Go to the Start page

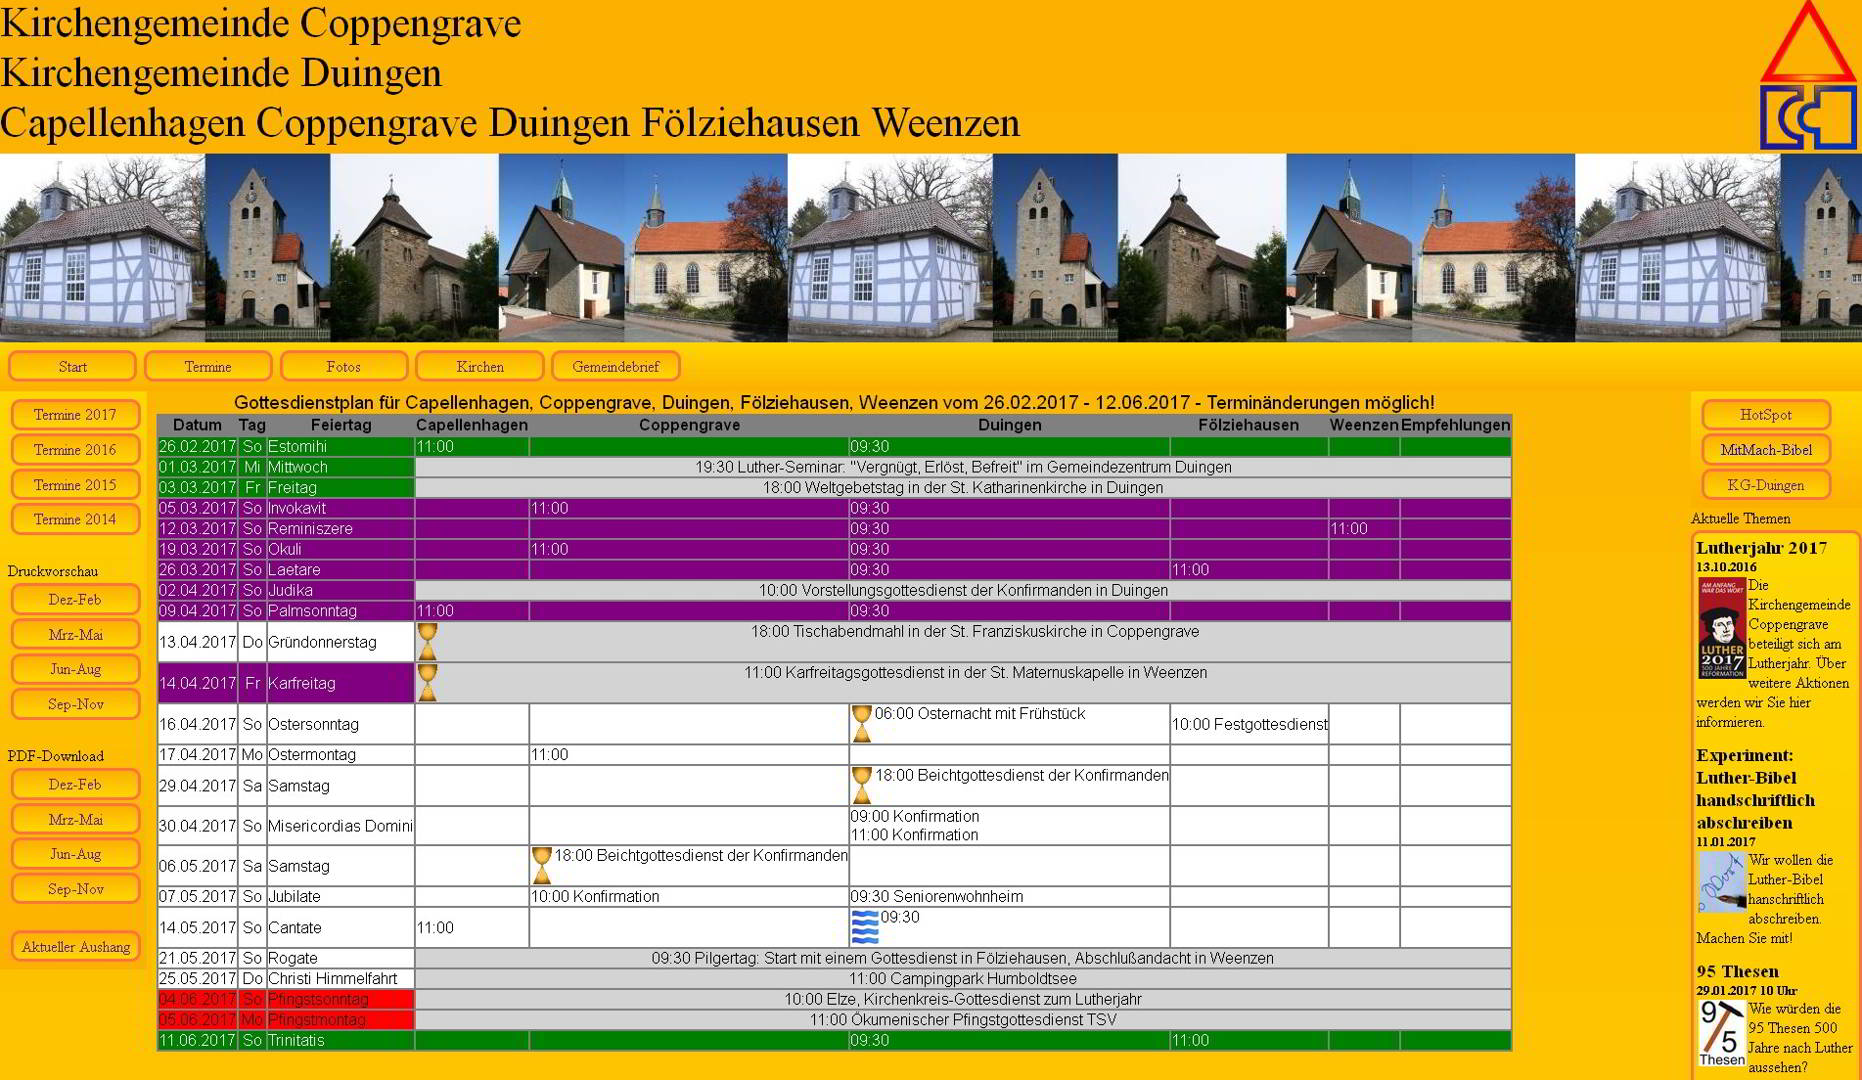click(x=72, y=366)
